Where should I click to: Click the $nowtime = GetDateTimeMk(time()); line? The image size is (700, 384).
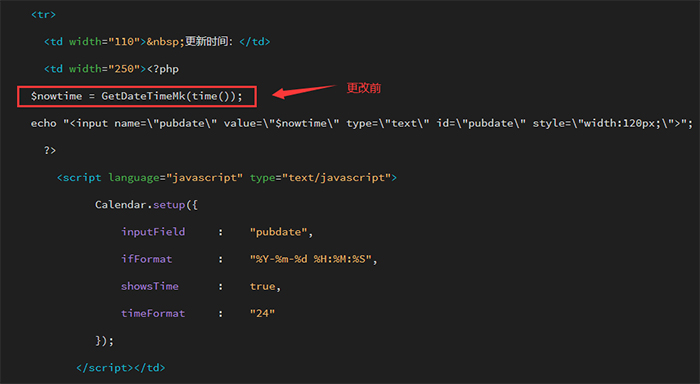click(137, 96)
